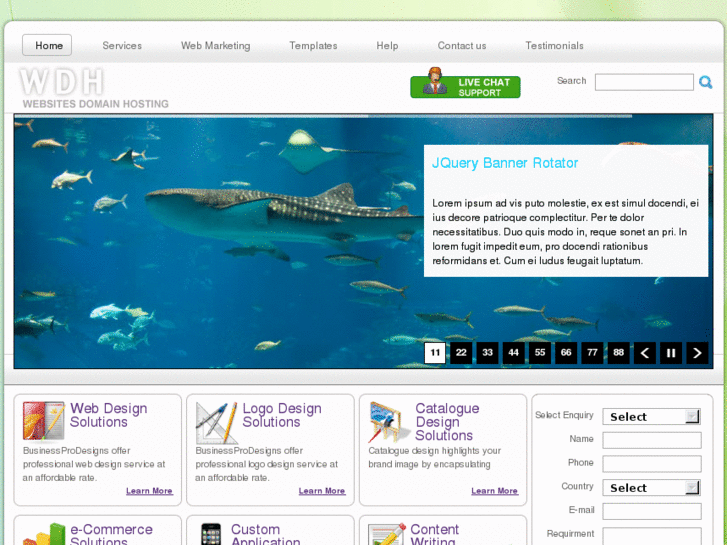
Task: Open the Services menu item
Action: coord(122,45)
